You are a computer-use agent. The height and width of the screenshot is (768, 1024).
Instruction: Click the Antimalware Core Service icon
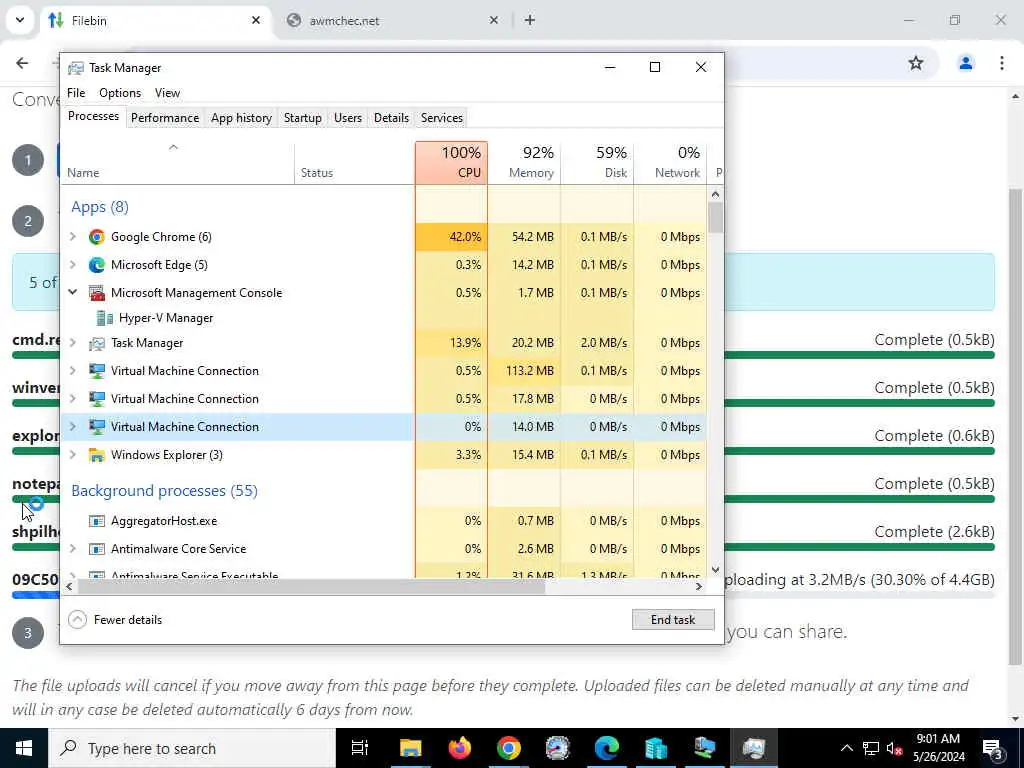click(97, 549)
